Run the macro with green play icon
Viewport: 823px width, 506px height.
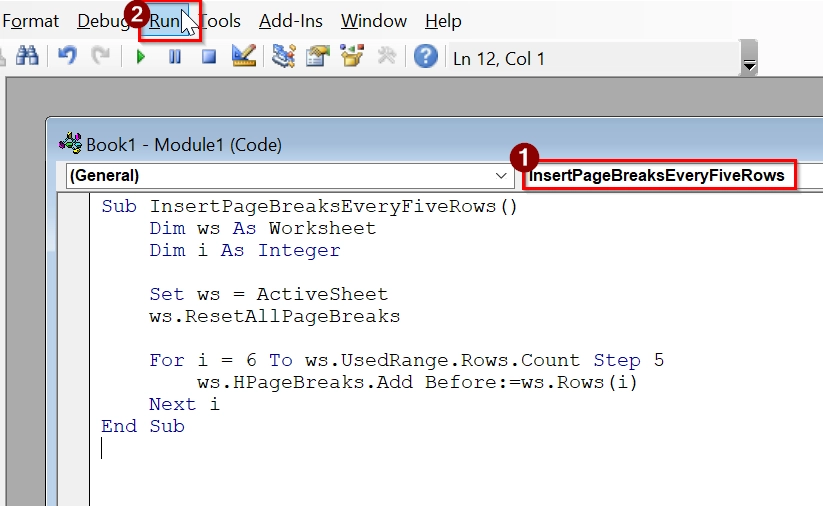point(140,56)
